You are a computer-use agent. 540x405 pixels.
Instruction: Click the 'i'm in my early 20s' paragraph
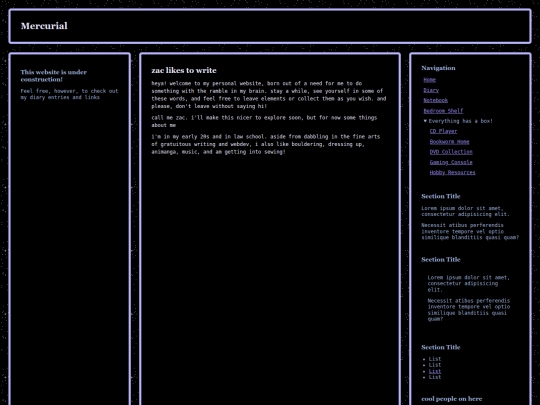point(266,144)
